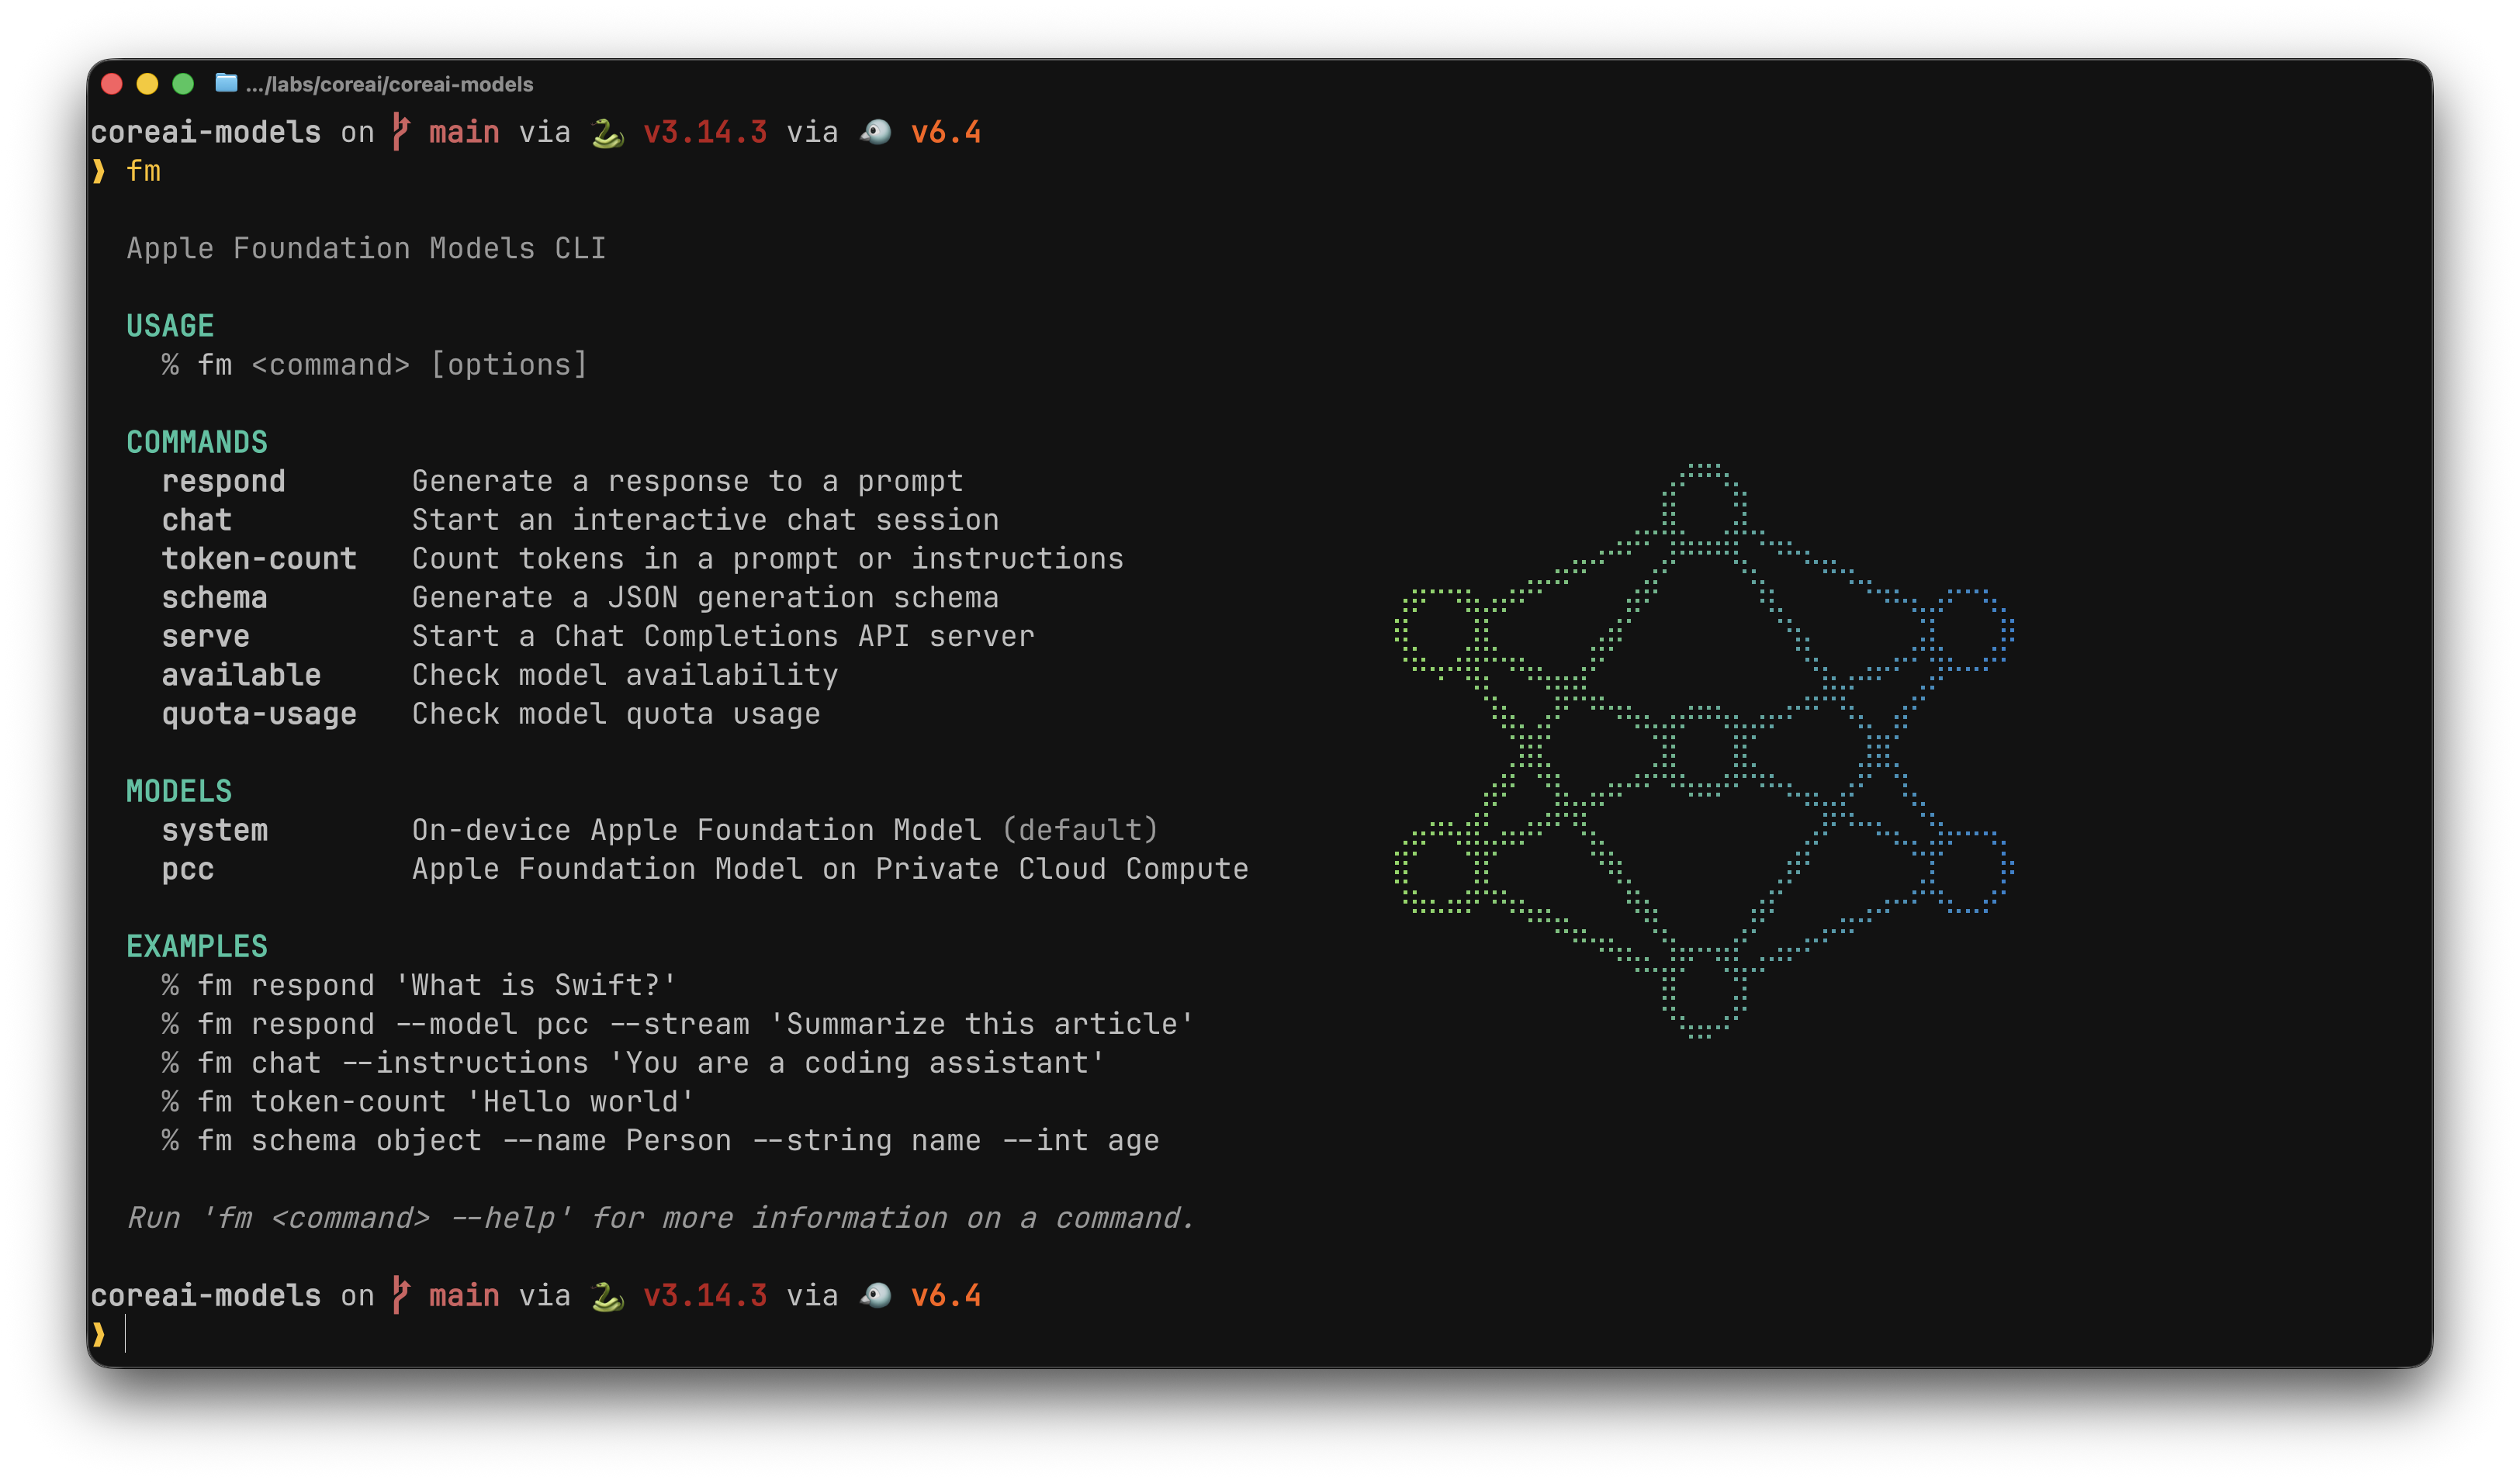Click 'Start a Chat Completions API server'
The height and width of the screenshot is (1483, 2520).
point(723,636)
